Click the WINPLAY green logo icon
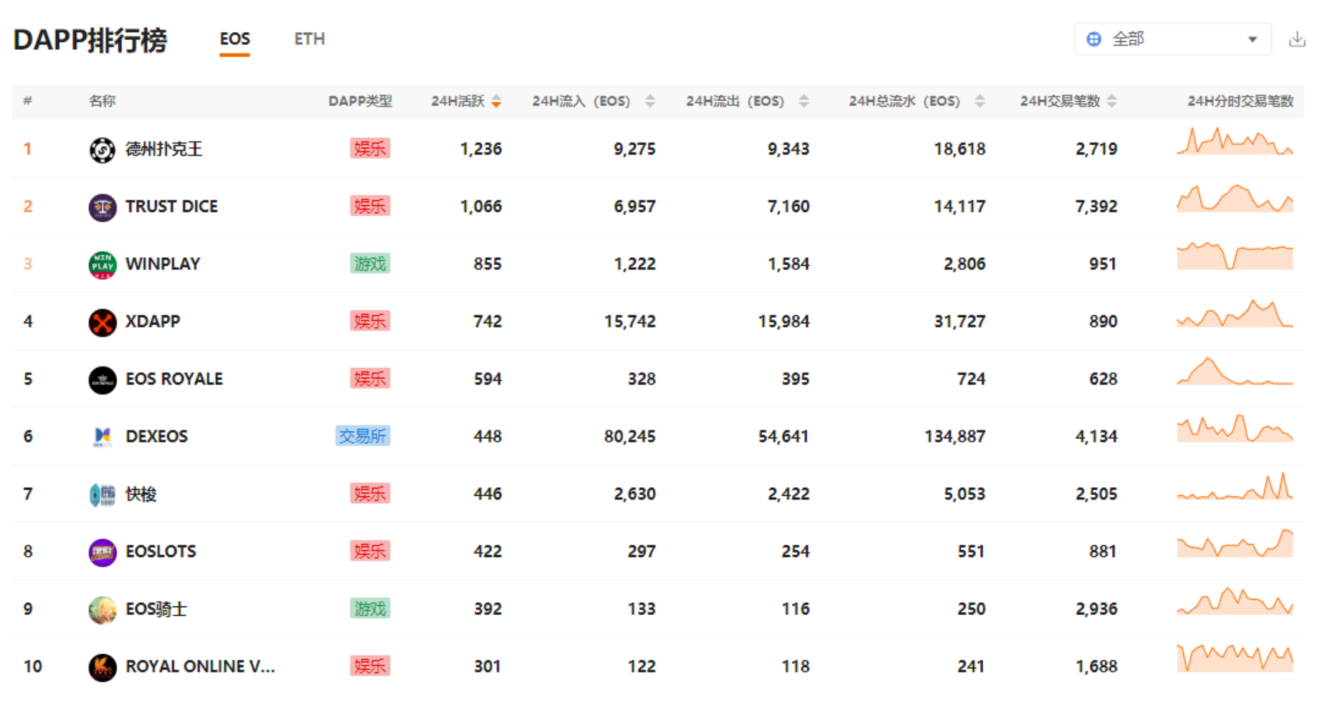Viewport: 1323px width, 704px height. (102, 265)
